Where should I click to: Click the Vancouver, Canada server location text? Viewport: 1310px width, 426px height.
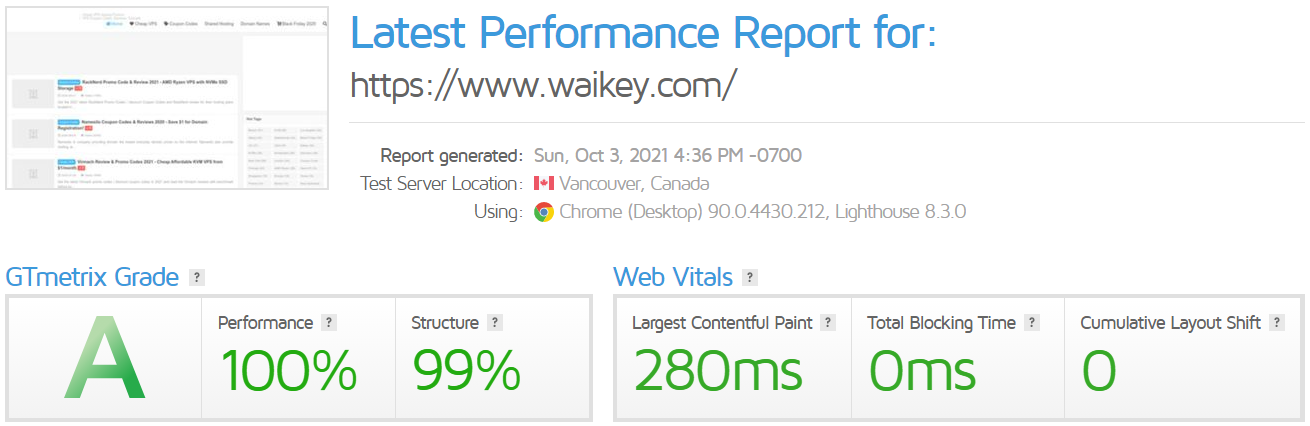click(x=634, y=183)
